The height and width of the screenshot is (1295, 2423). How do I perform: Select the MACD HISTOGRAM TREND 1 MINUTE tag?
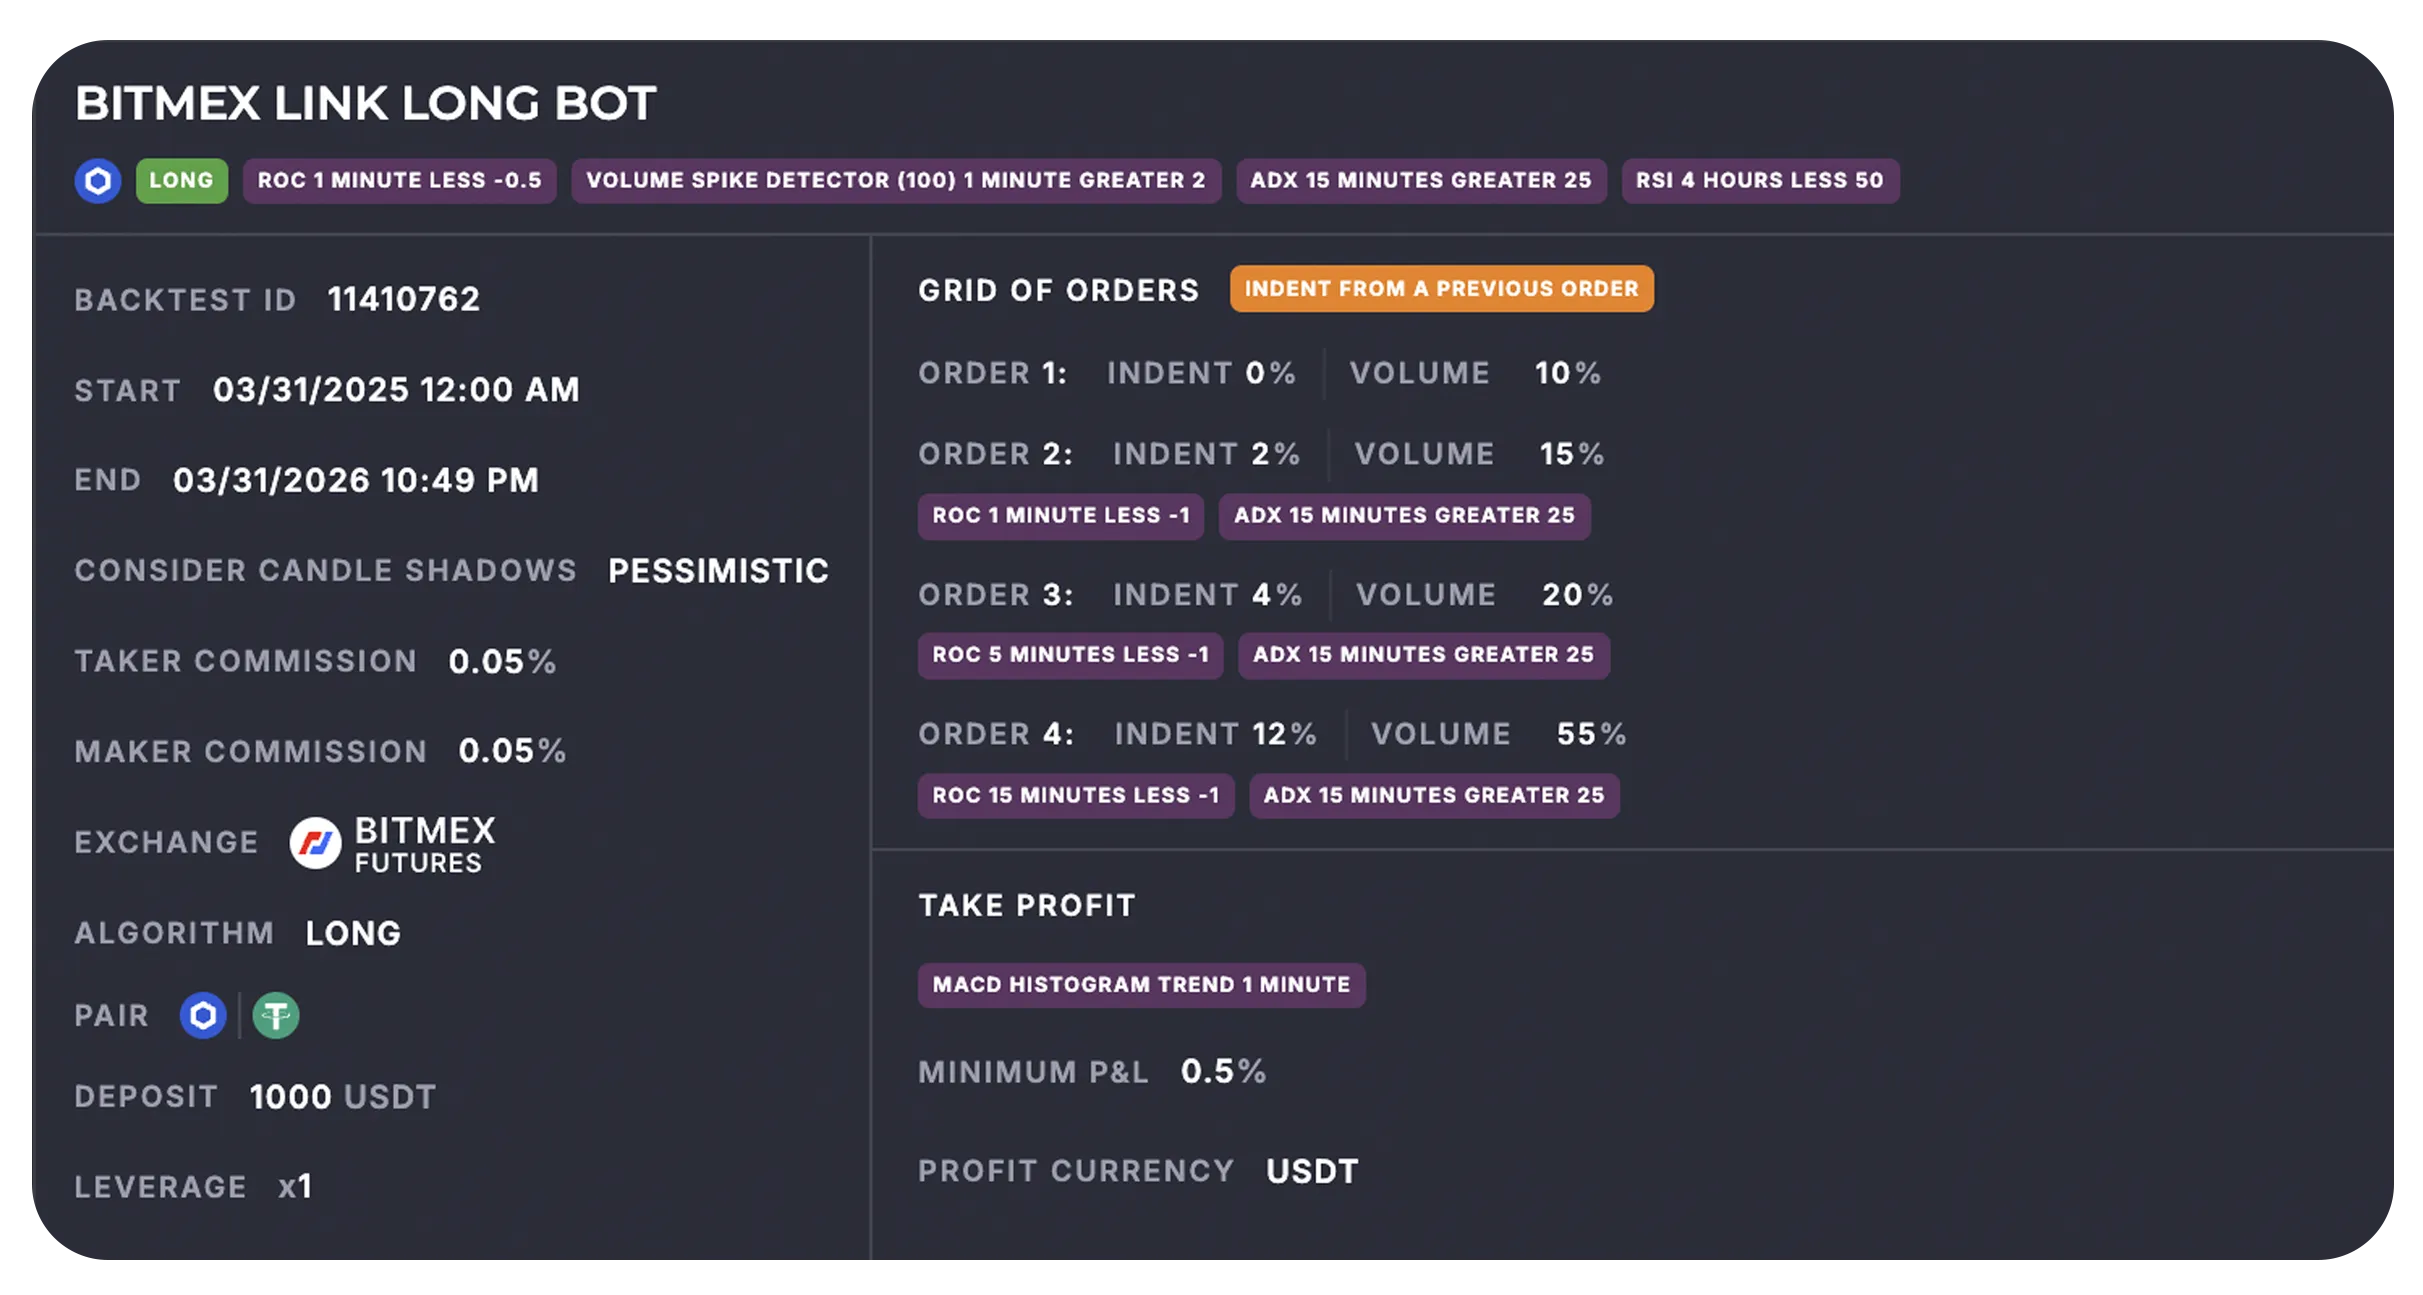1141,985
